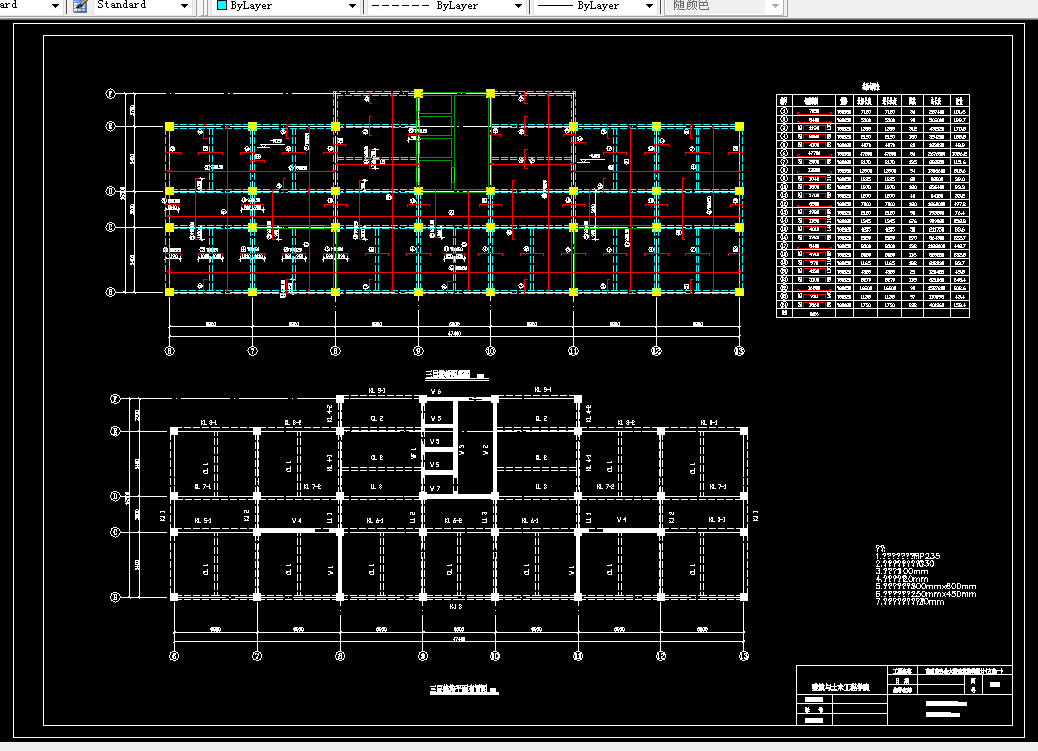Image resolution: width=1038 pixels, height=751 pixels.
Task: Select note line ending in "300mmx600mm"
Action: pos(925,587)
